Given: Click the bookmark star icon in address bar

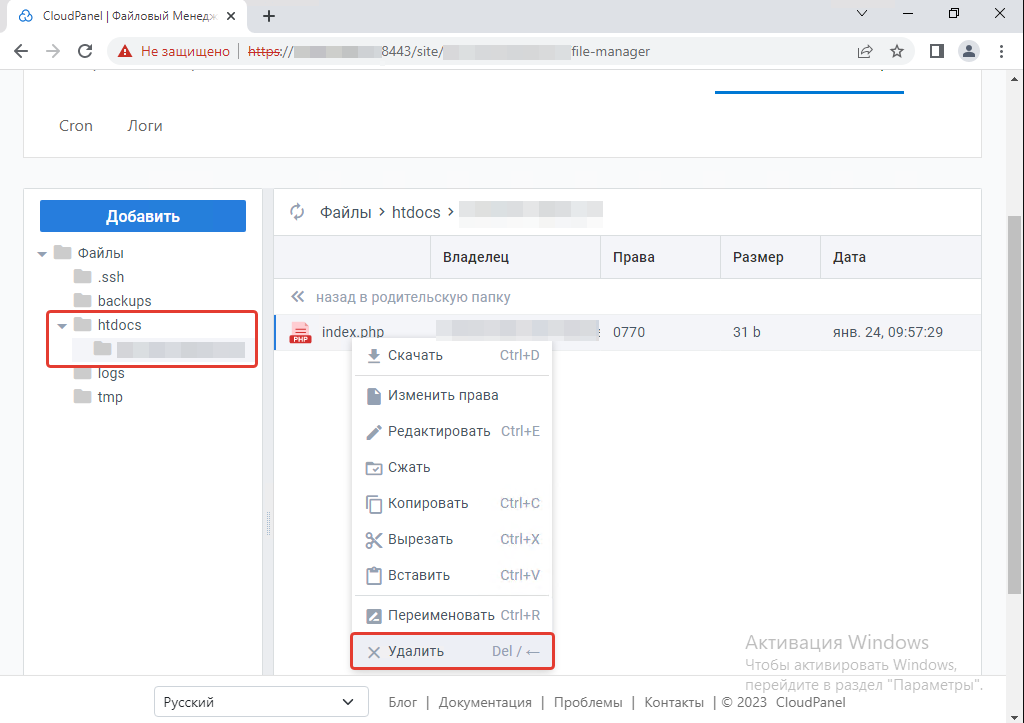Looking at the screenshot, I should tap(897, 51).
